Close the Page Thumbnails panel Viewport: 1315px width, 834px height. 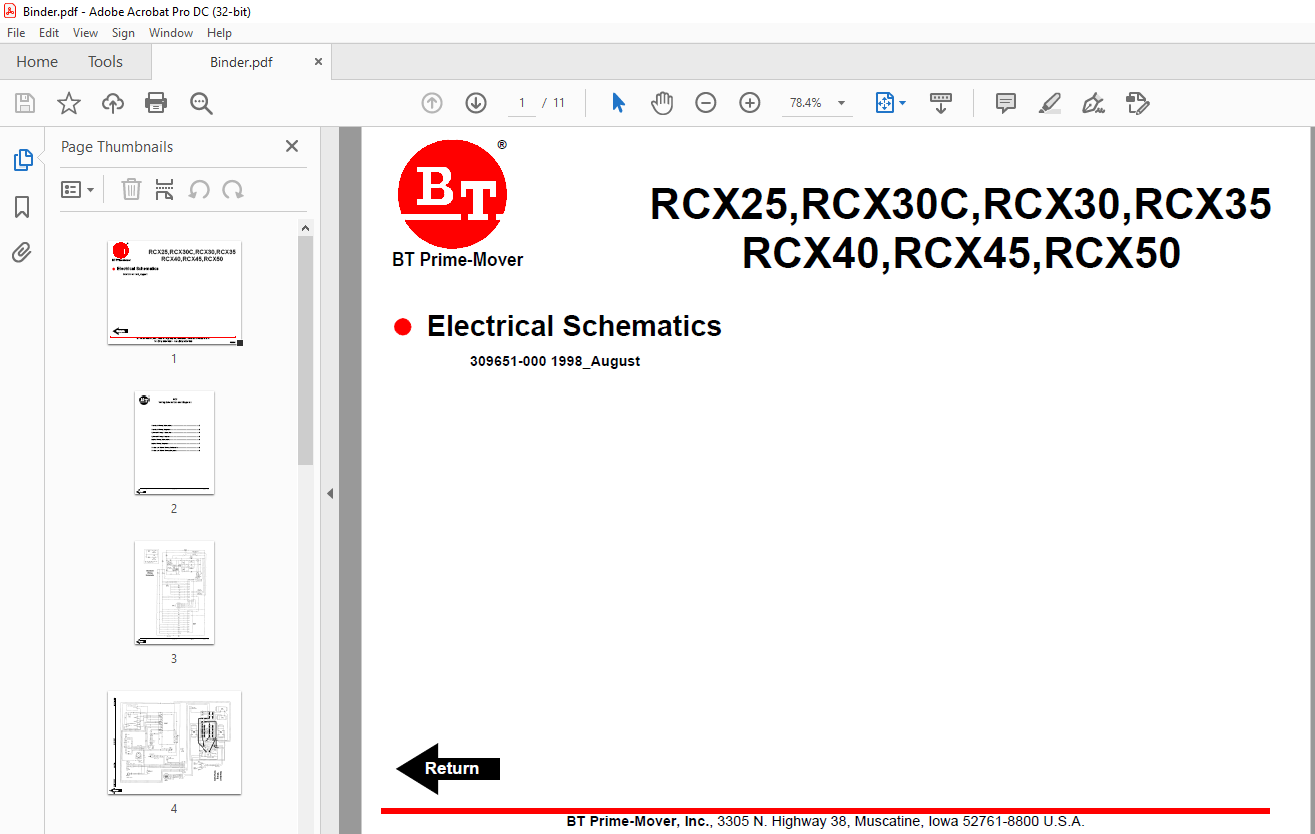[292, 146]
